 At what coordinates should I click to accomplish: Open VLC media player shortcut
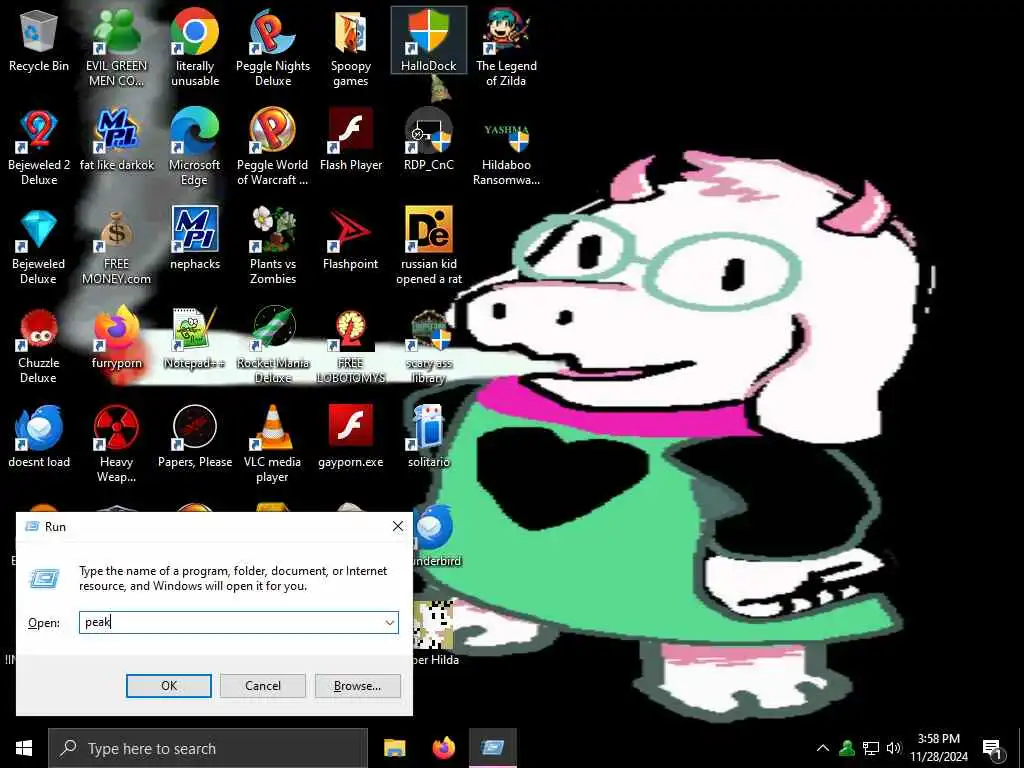point(272,445)
